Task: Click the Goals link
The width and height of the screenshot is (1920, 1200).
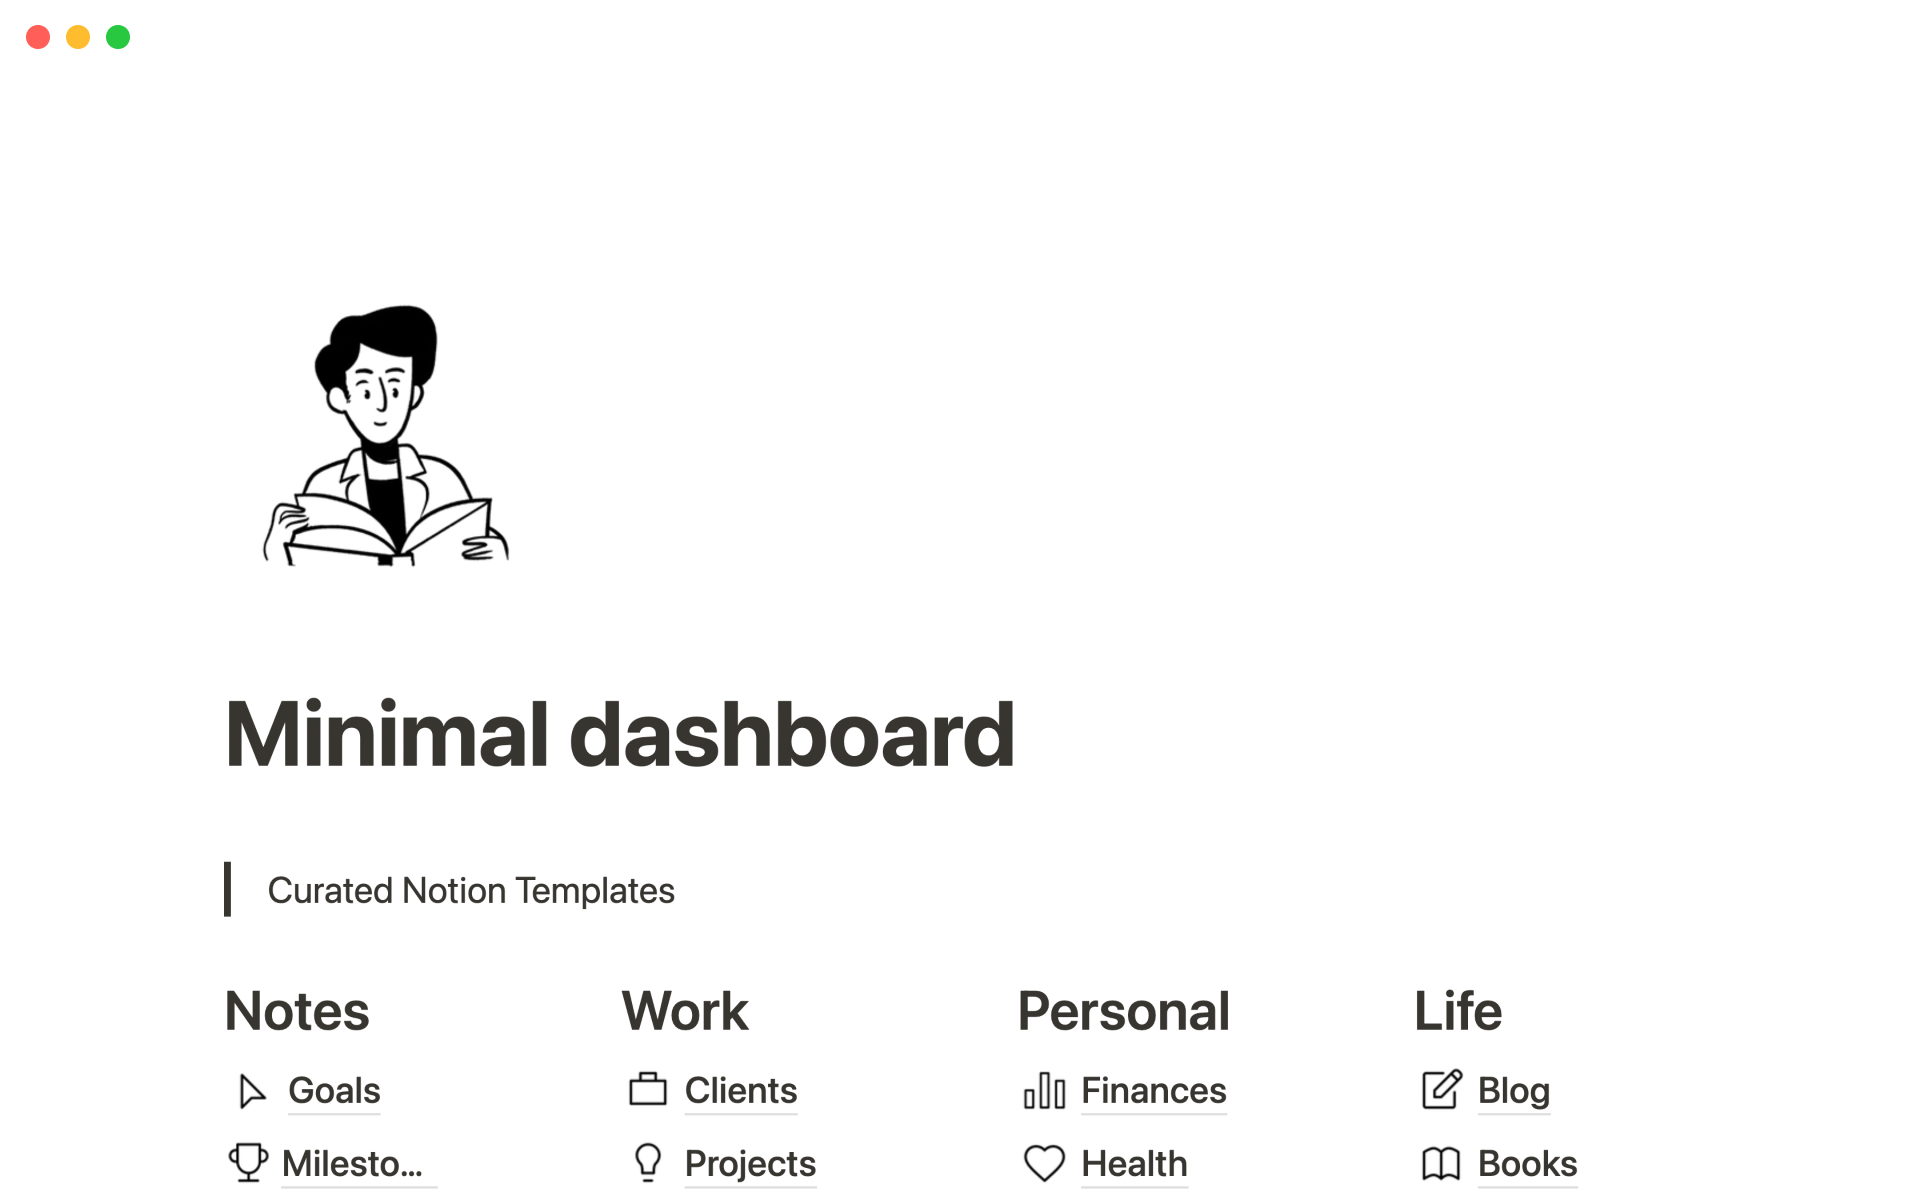Action: (333, 1089)
